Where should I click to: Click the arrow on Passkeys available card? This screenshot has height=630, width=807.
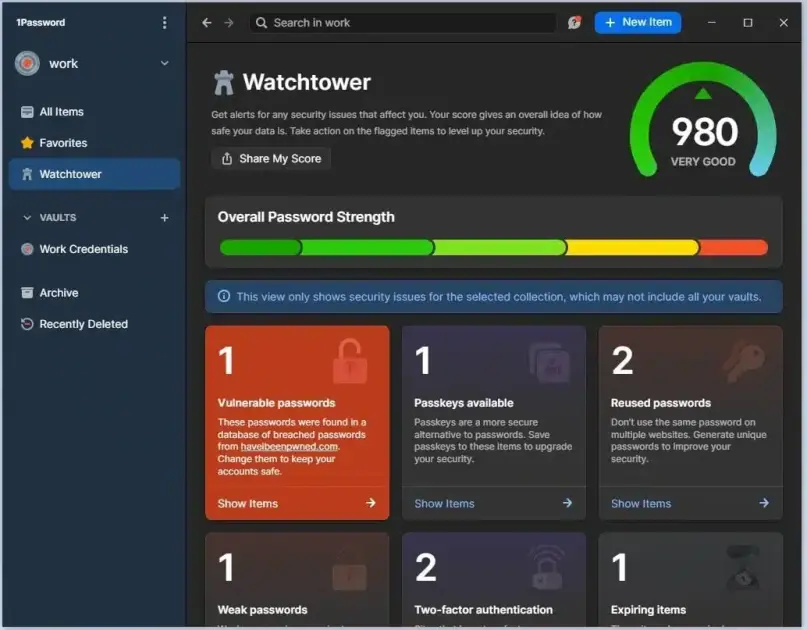[x=567, y=503]
